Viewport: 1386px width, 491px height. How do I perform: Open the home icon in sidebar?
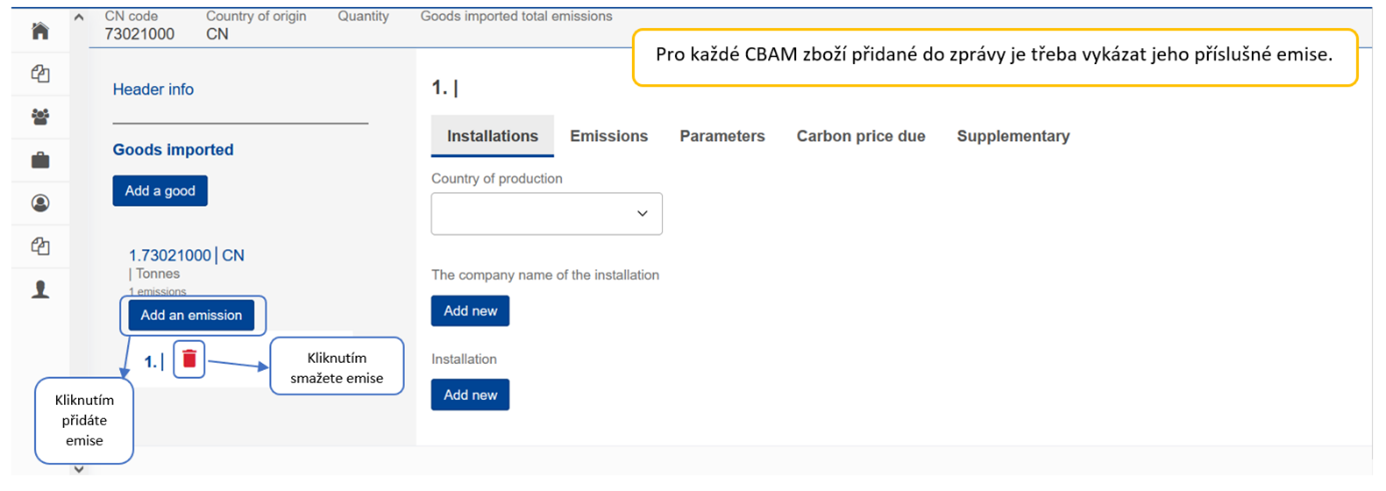40,32
